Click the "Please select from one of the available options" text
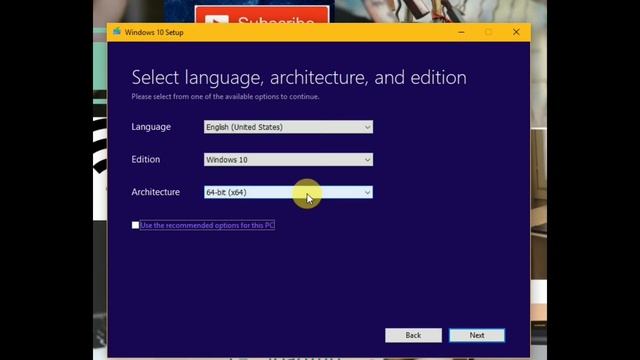The width and height of the screenshot is (640, 360). click(225, 97)
